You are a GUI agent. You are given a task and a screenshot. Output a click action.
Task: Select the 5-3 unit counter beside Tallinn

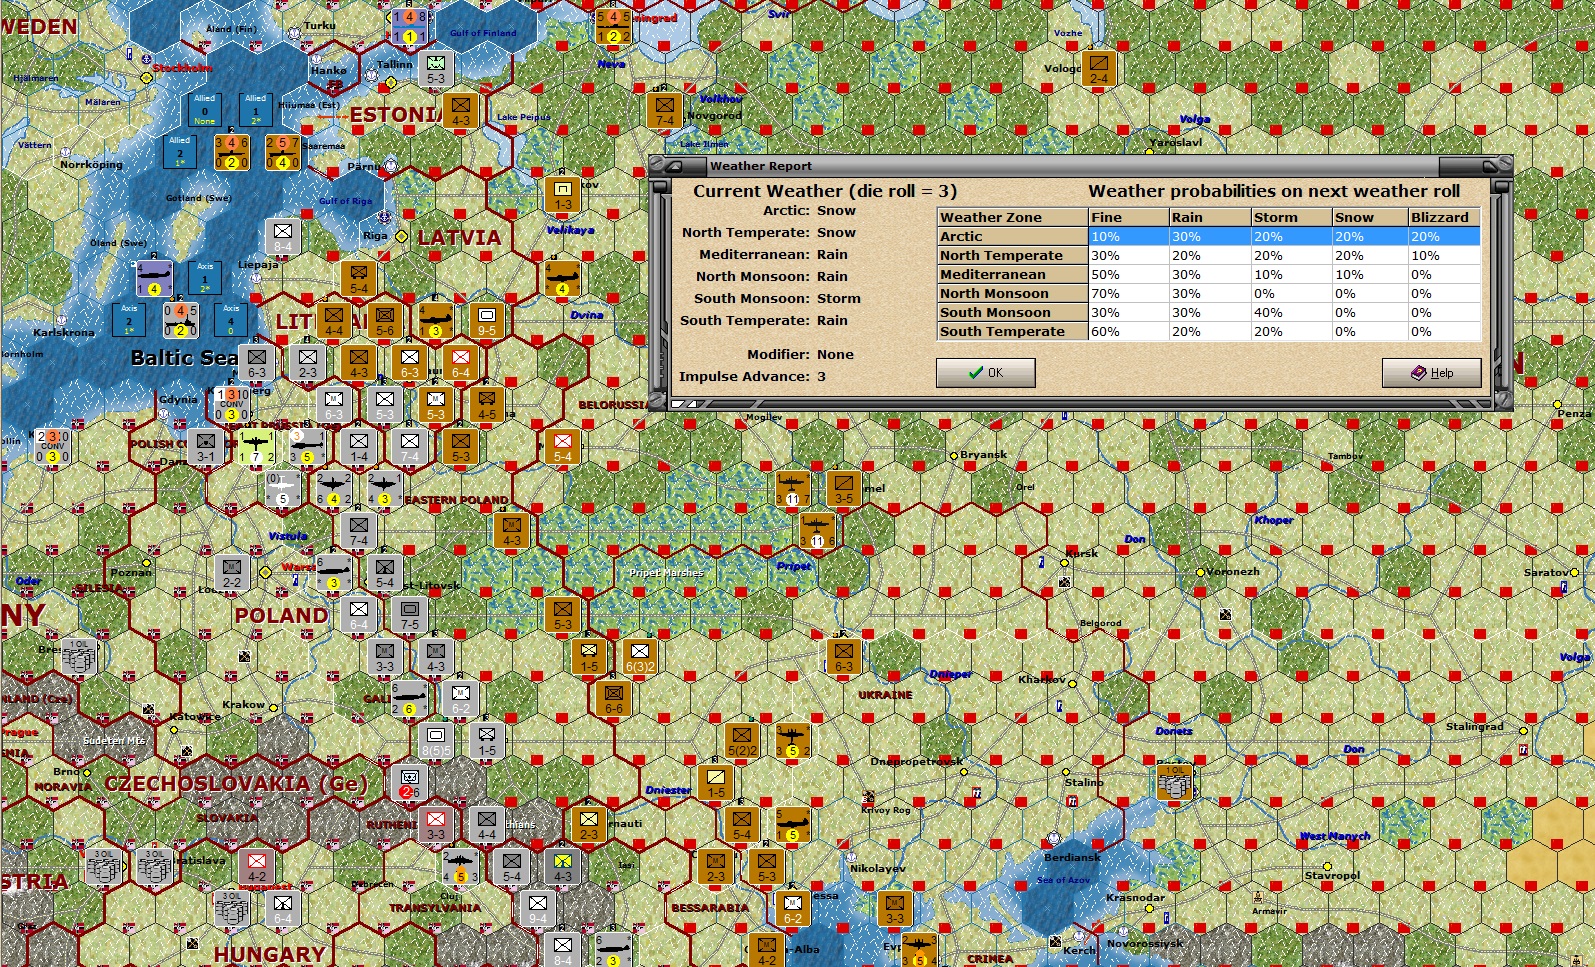(x=436, y=69)
